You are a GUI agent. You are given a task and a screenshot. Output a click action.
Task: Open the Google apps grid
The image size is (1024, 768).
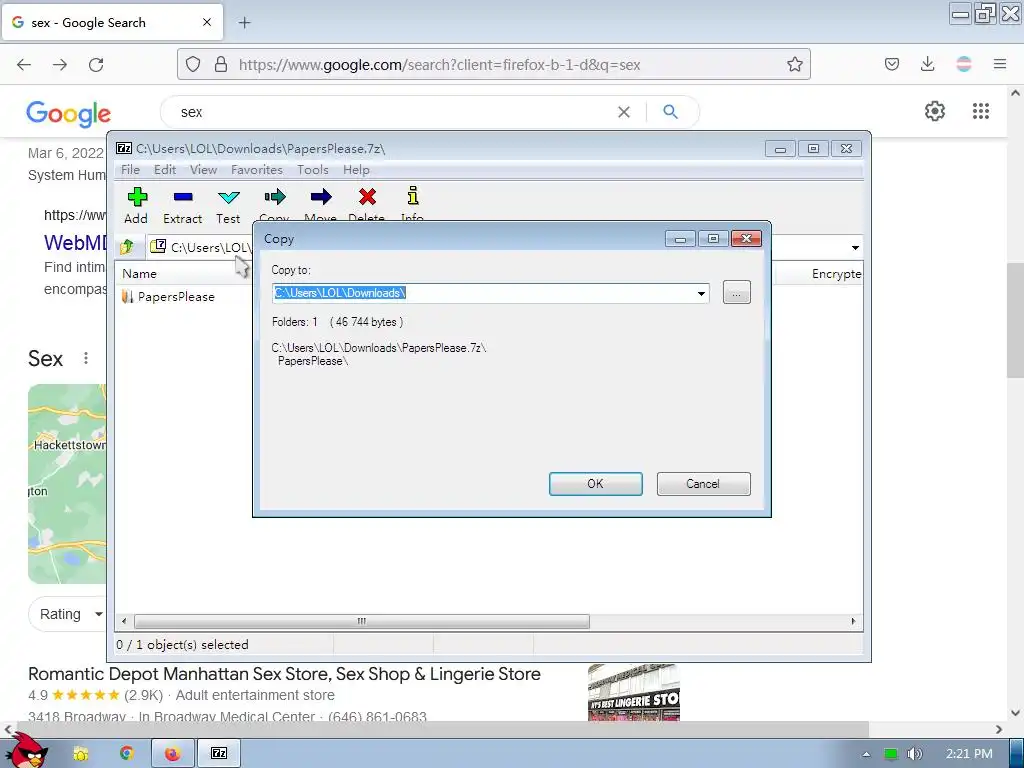tap(981, 111)
